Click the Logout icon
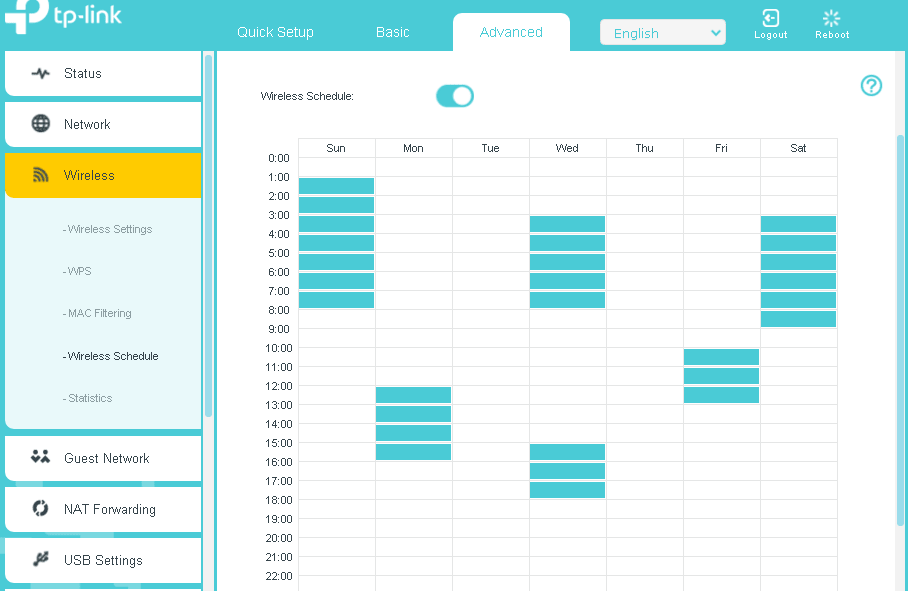Screen dimensions: 908x591 770,19
